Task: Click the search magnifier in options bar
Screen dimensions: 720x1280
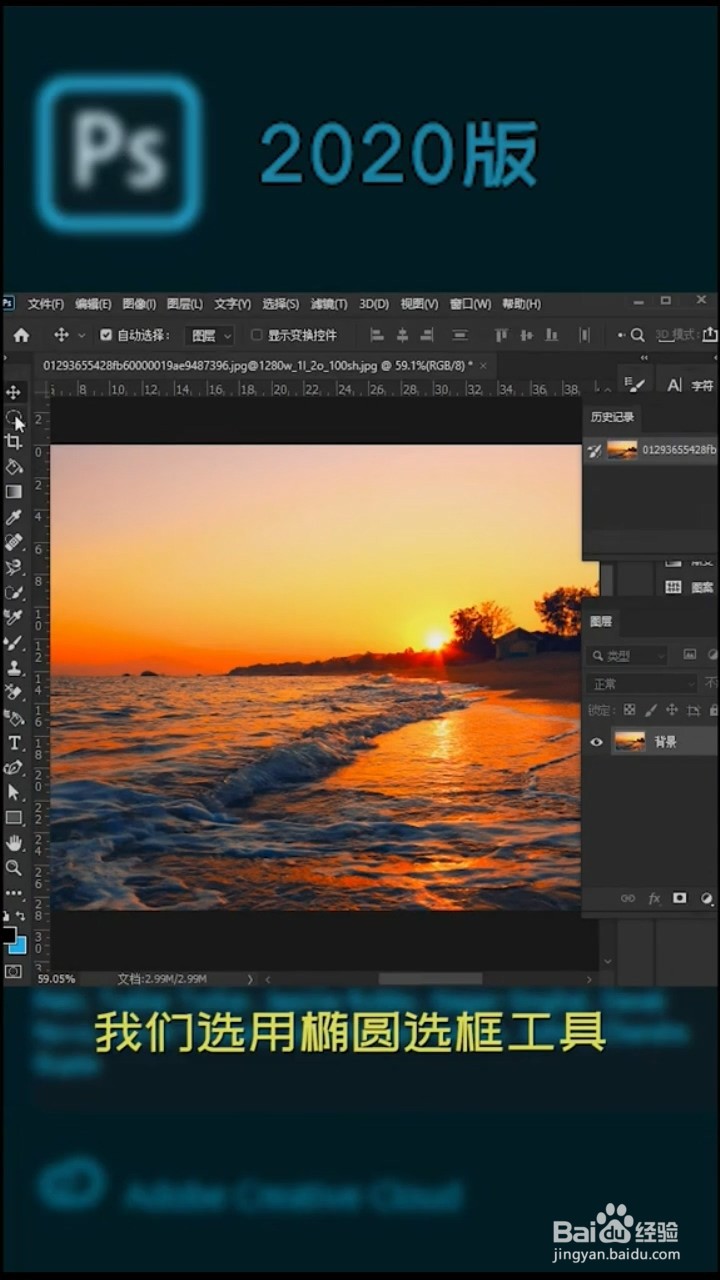Action: point(637,335)
